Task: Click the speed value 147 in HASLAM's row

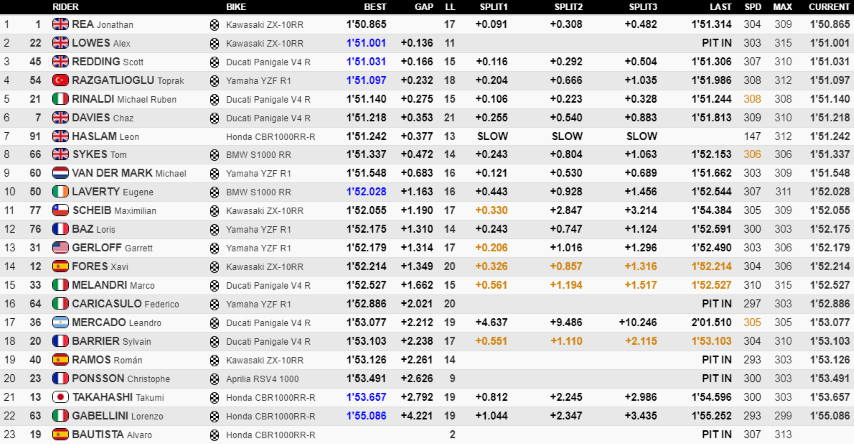Action: (x=753, y=136)
